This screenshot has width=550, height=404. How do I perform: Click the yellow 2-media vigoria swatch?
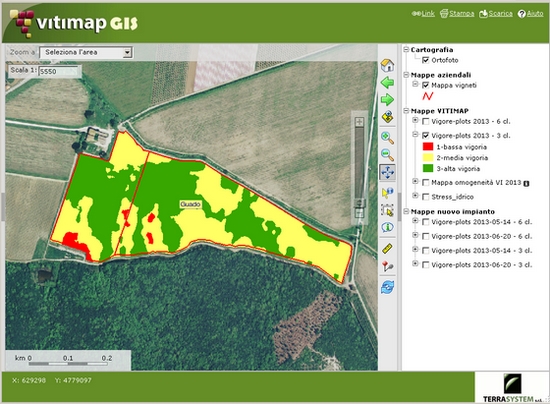tap(428, 157)
